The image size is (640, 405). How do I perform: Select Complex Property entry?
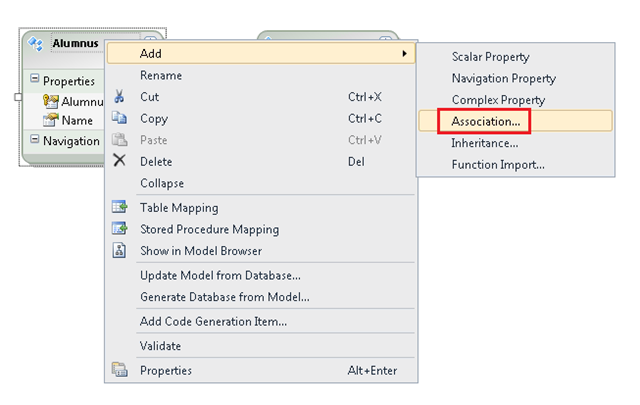pyautogui.click(x=498, y=100)
